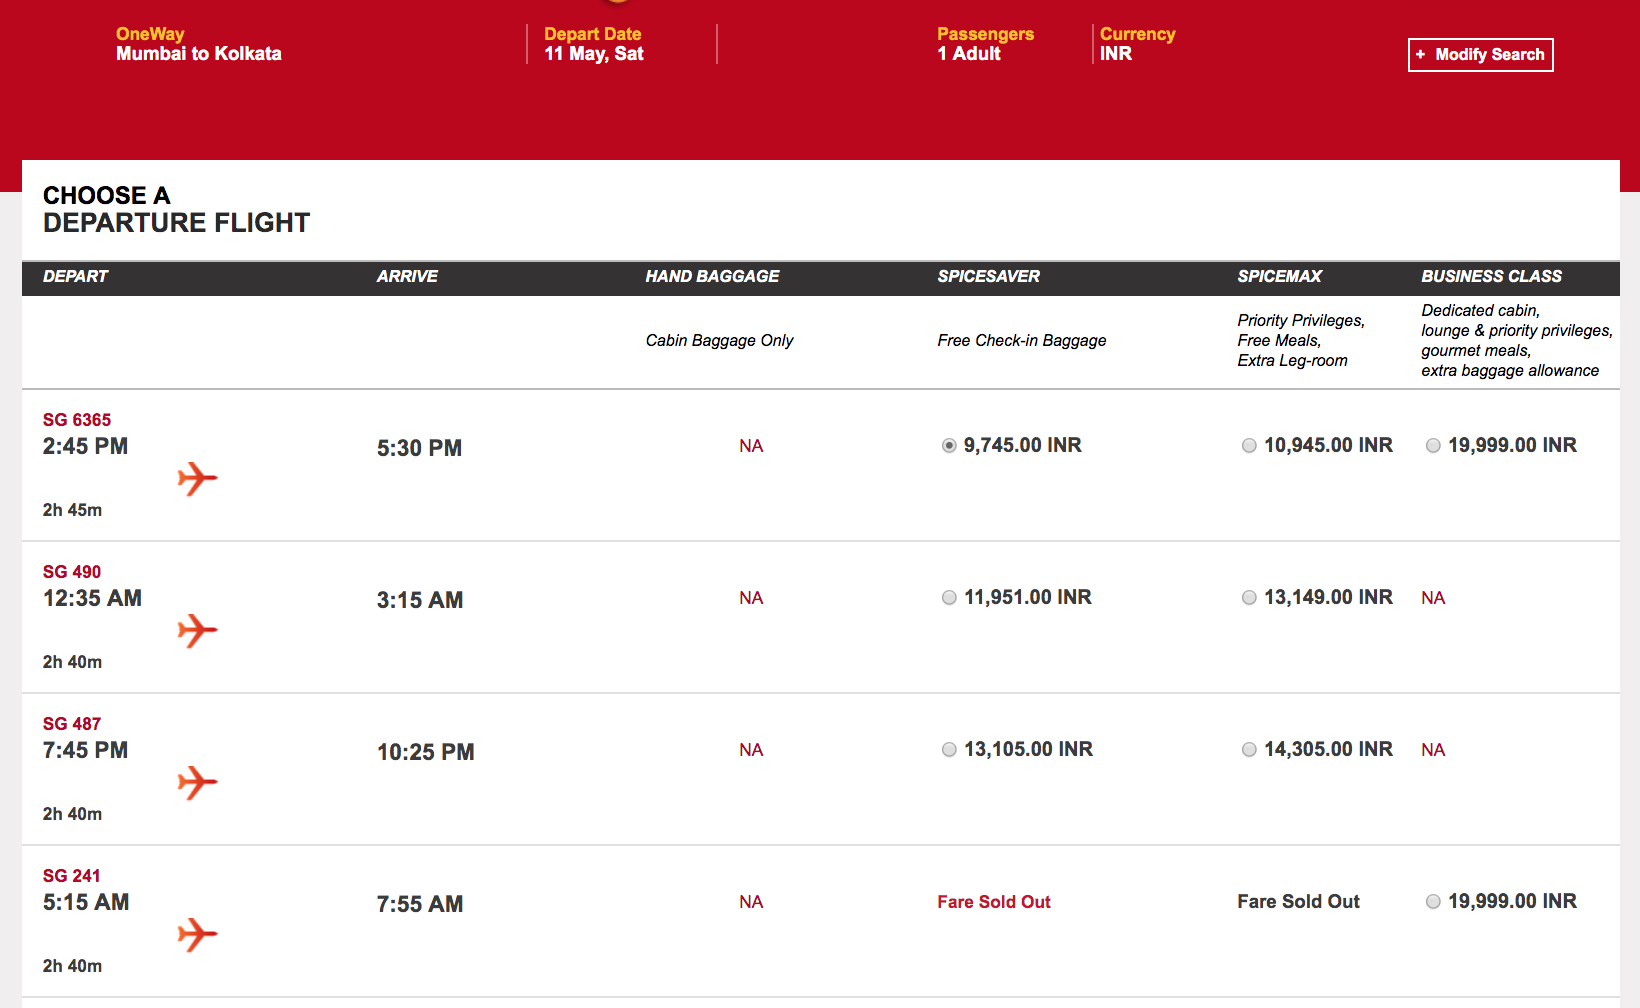The height and width of the screenshot is (1008, 1640).
Task: Click the Fare Sold Out label for SG 241
Action: (x=993, y=902)
